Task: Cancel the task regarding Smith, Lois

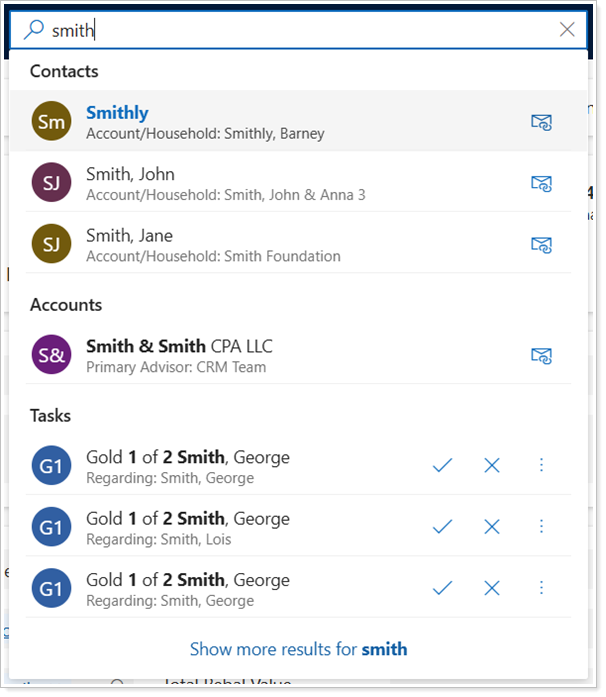Action: [492, 527]
